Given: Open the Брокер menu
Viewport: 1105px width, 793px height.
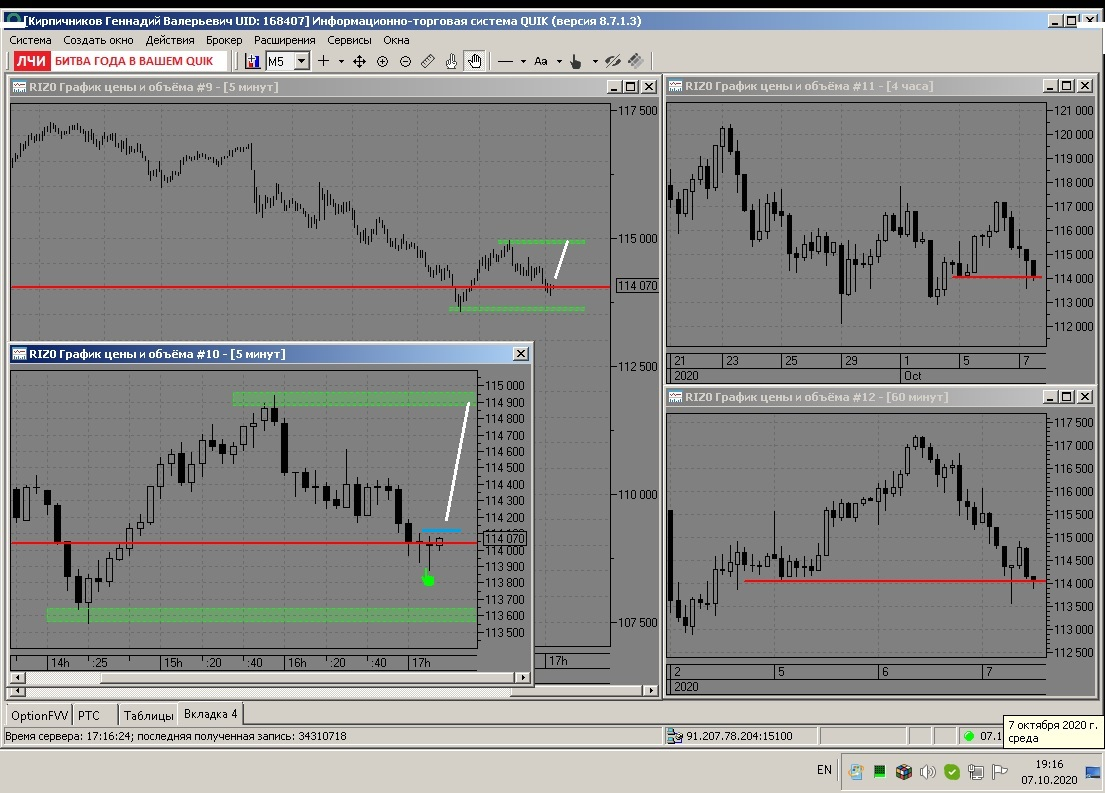Looking at the screenshot, I should [x=224, y=40].
